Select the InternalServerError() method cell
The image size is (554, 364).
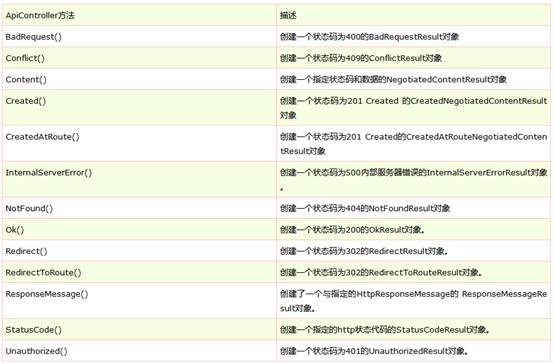pyautogui.click(x=140, y=180)
